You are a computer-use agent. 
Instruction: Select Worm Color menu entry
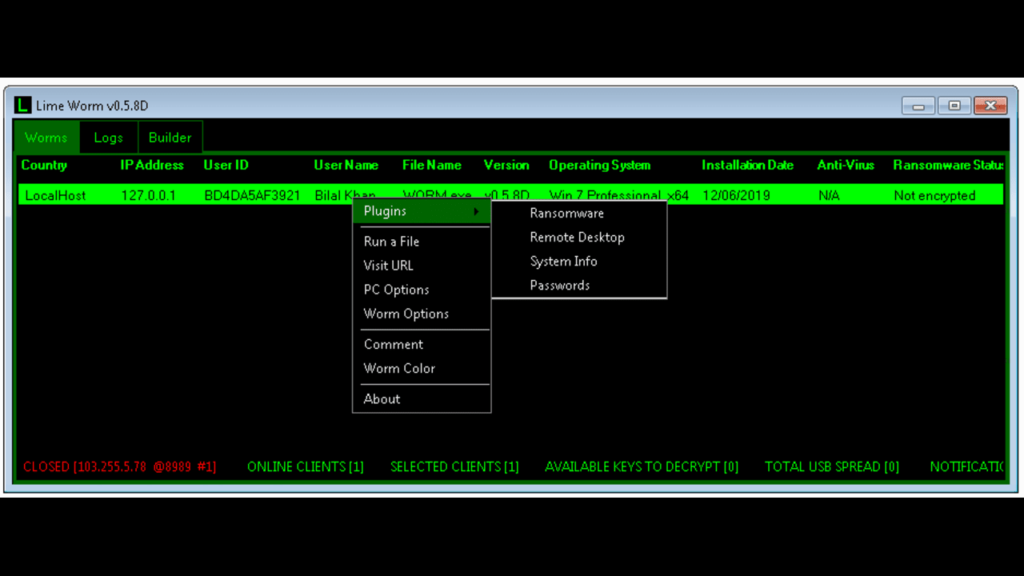coord(399,368)
